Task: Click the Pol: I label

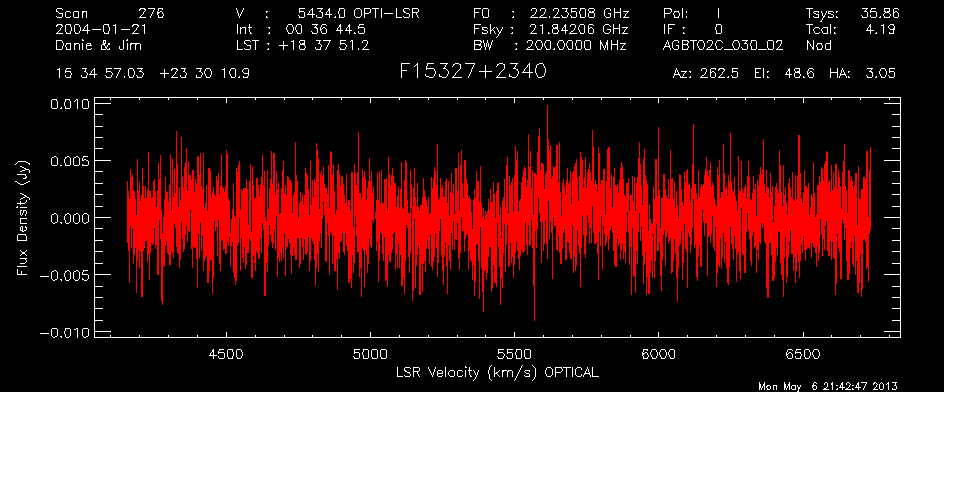Action: 692,13
